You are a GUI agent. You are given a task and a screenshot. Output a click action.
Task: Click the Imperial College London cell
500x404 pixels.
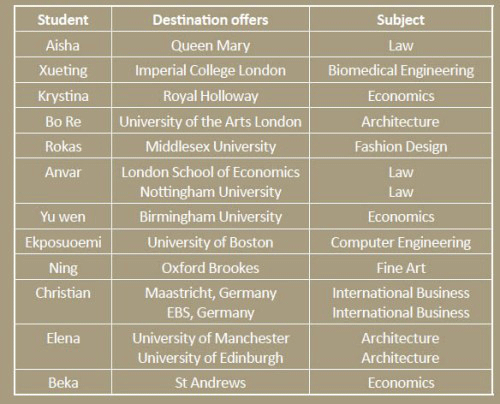tap(210, 70)
